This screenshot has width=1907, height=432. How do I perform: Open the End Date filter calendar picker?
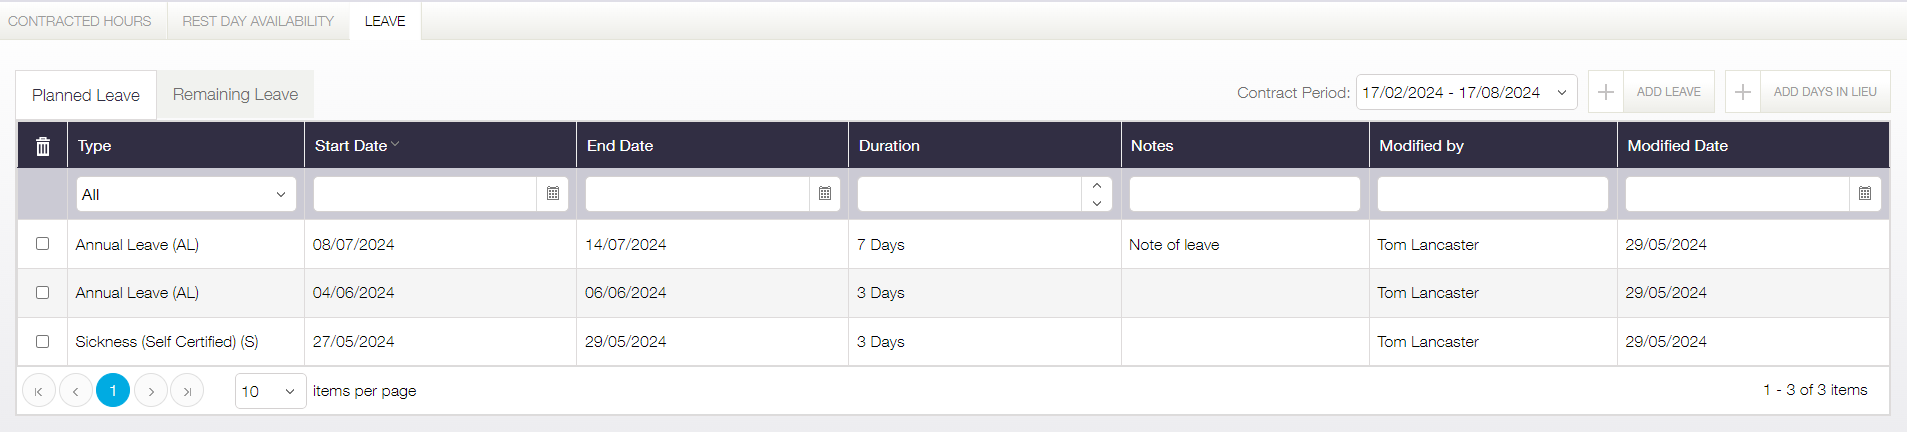[x=825, y=194]
